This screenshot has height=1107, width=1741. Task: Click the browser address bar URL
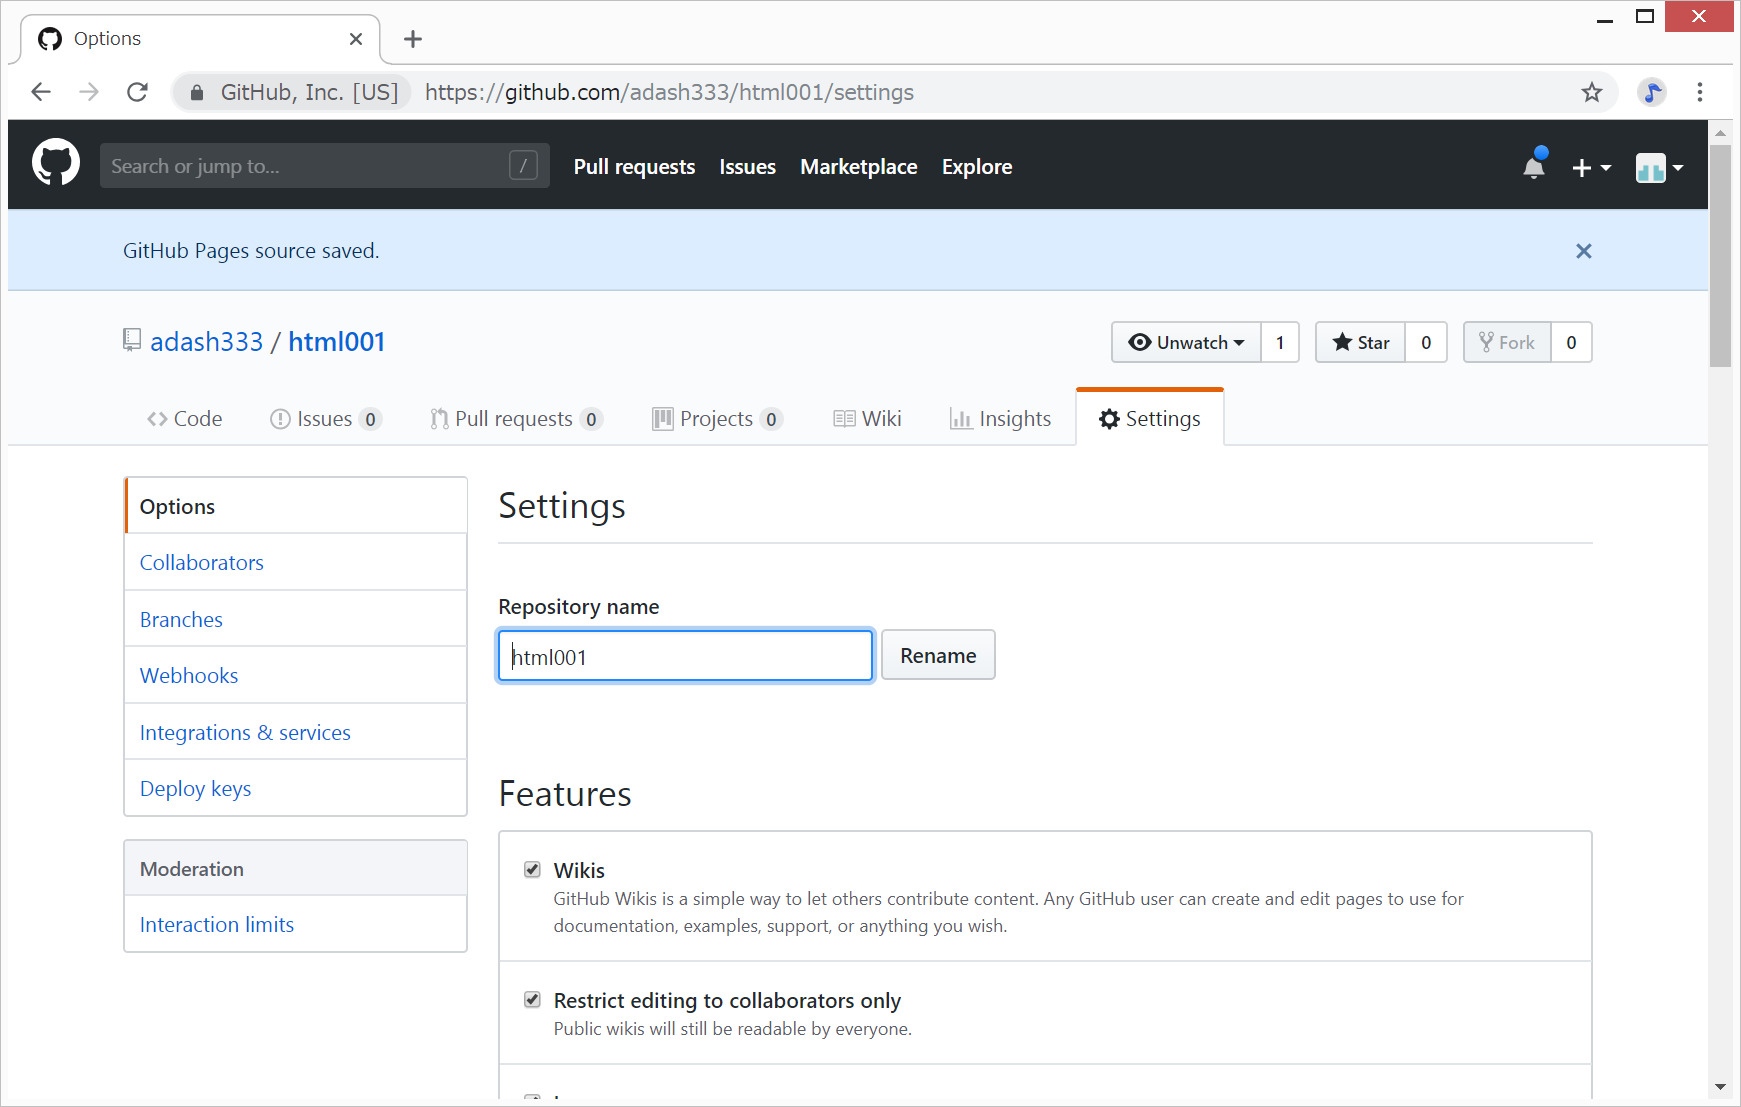click(669, 92)
